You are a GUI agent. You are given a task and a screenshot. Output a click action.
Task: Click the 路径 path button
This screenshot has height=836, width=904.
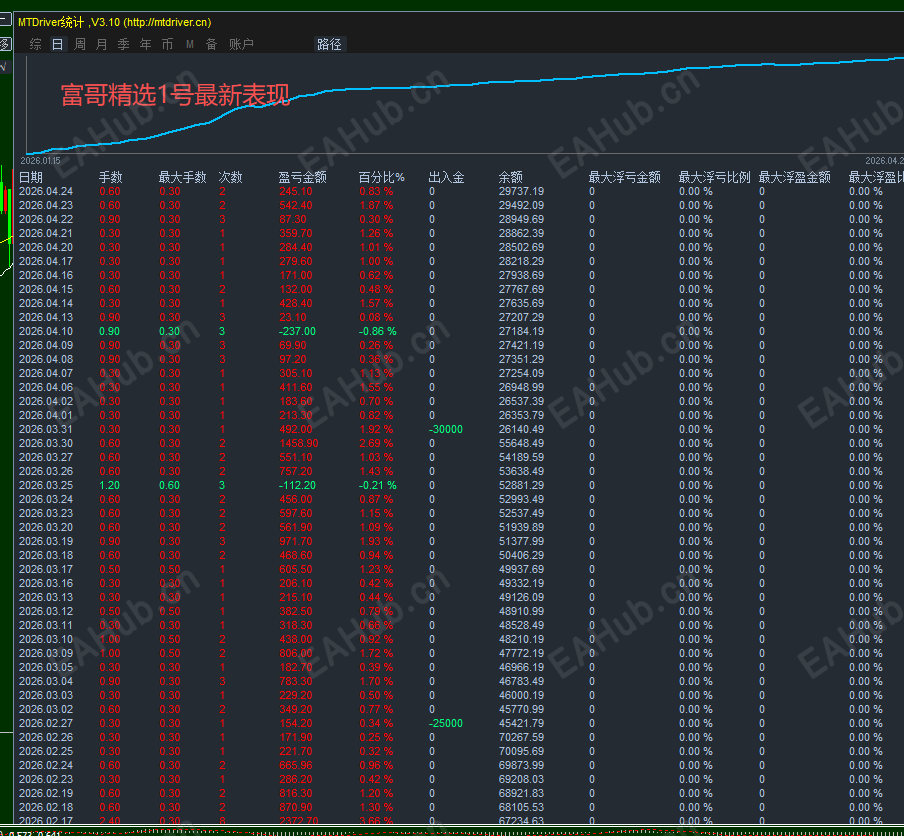[329, 44]
